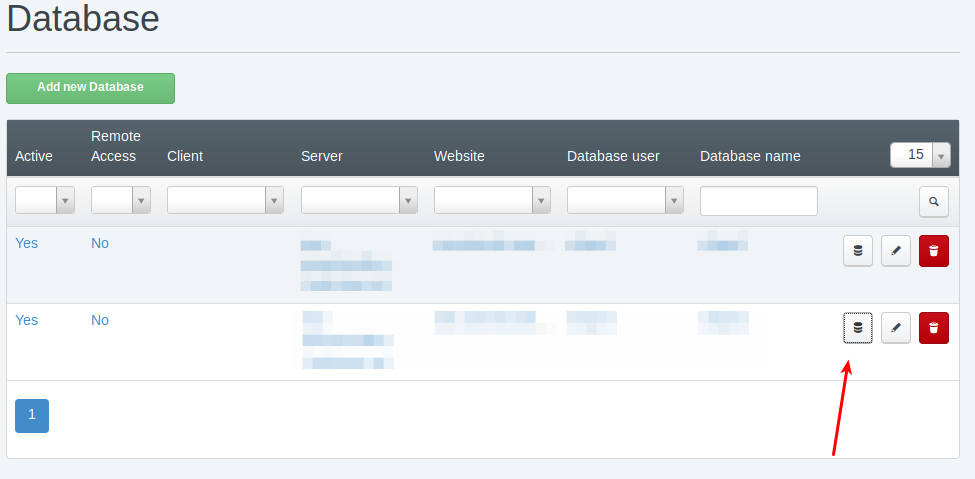Open the Server filter dropdown
Image resolution: width=975 pixels, height=479 pixels.
tap(359, 200)
